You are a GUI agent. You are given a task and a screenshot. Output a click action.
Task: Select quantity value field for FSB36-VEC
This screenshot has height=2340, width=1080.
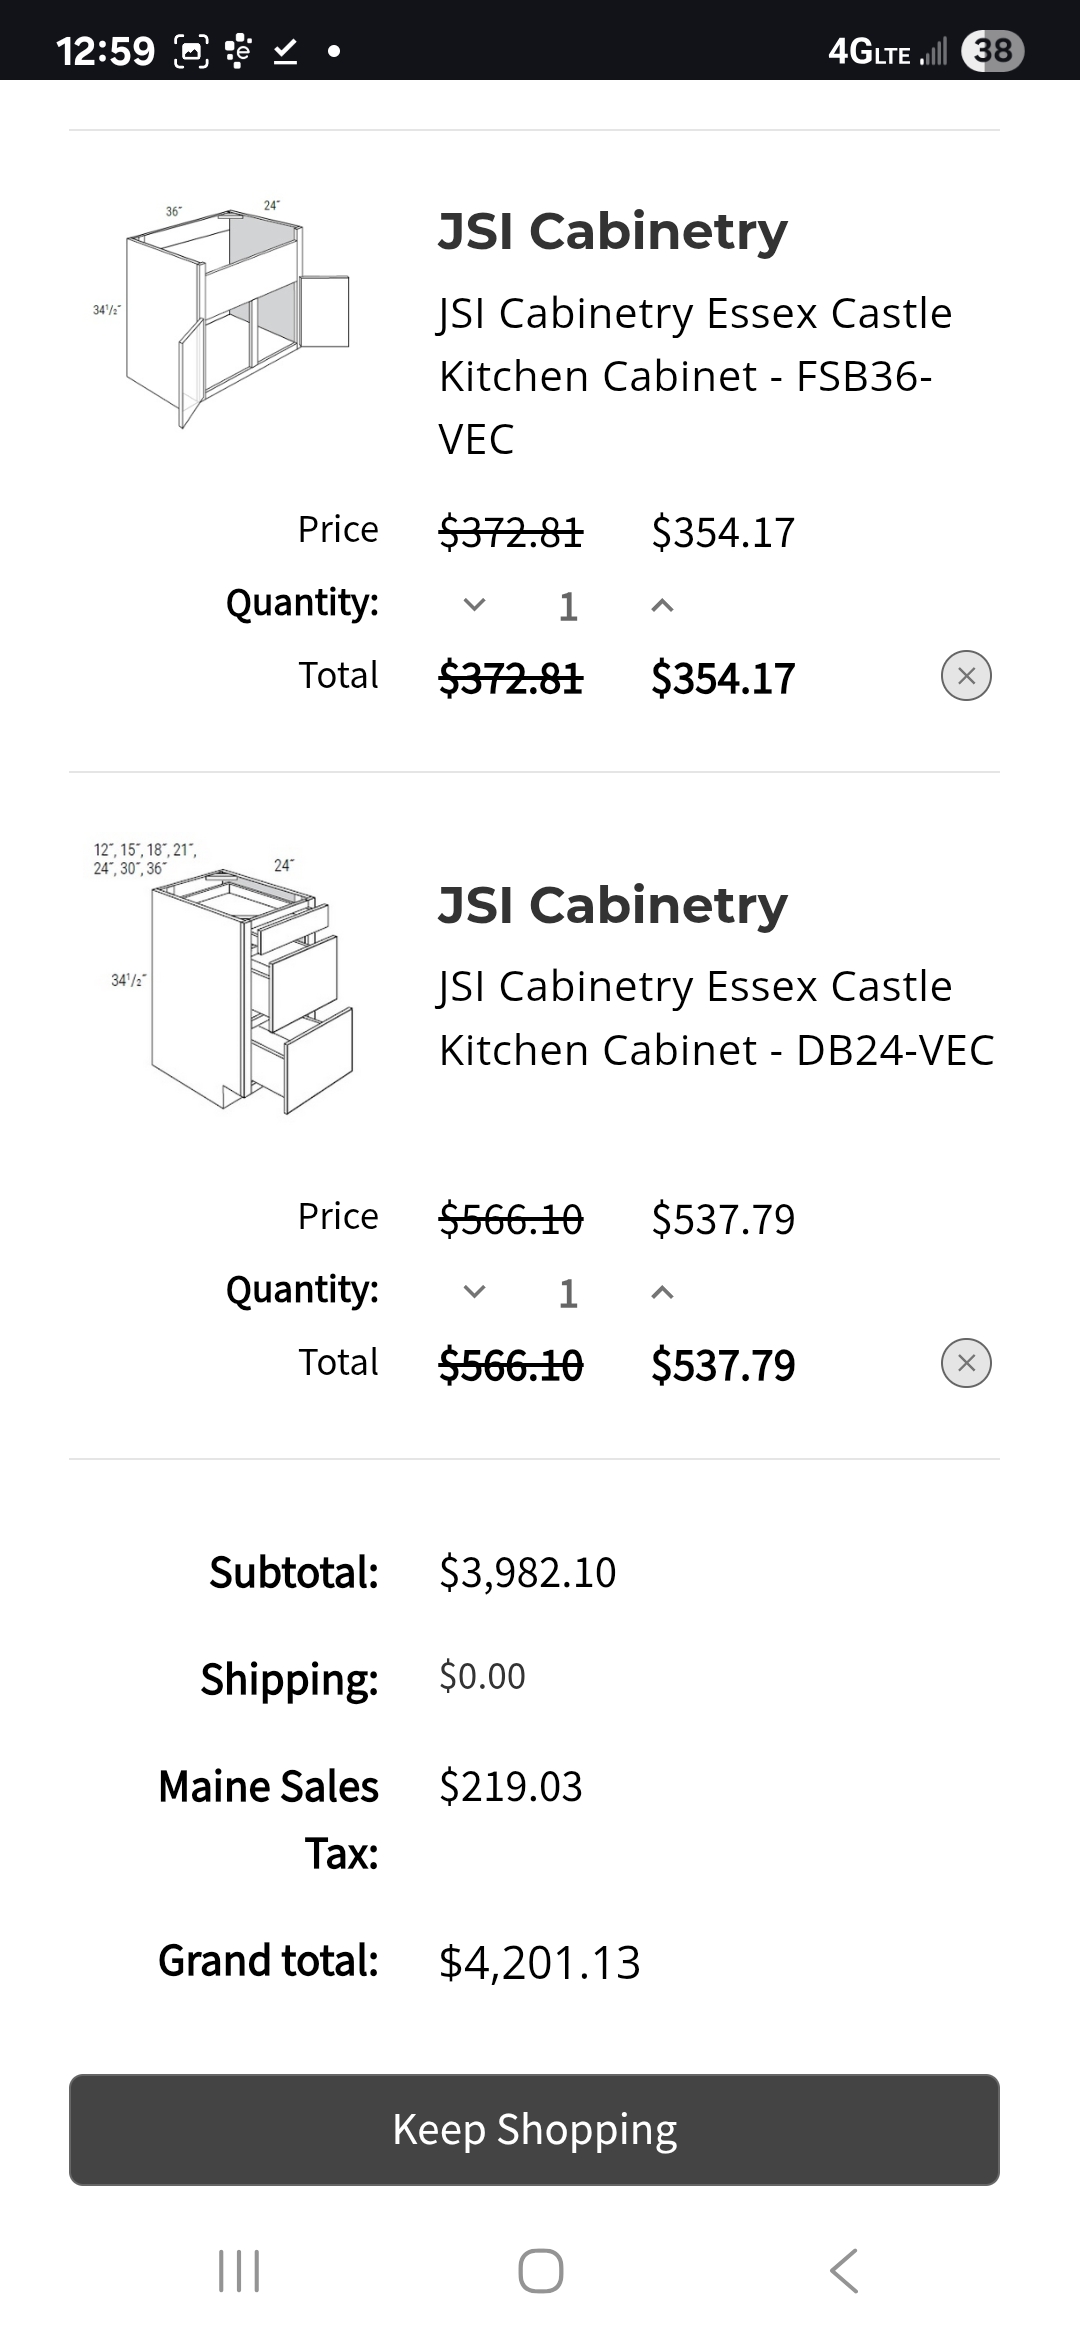tap(568, 606)
